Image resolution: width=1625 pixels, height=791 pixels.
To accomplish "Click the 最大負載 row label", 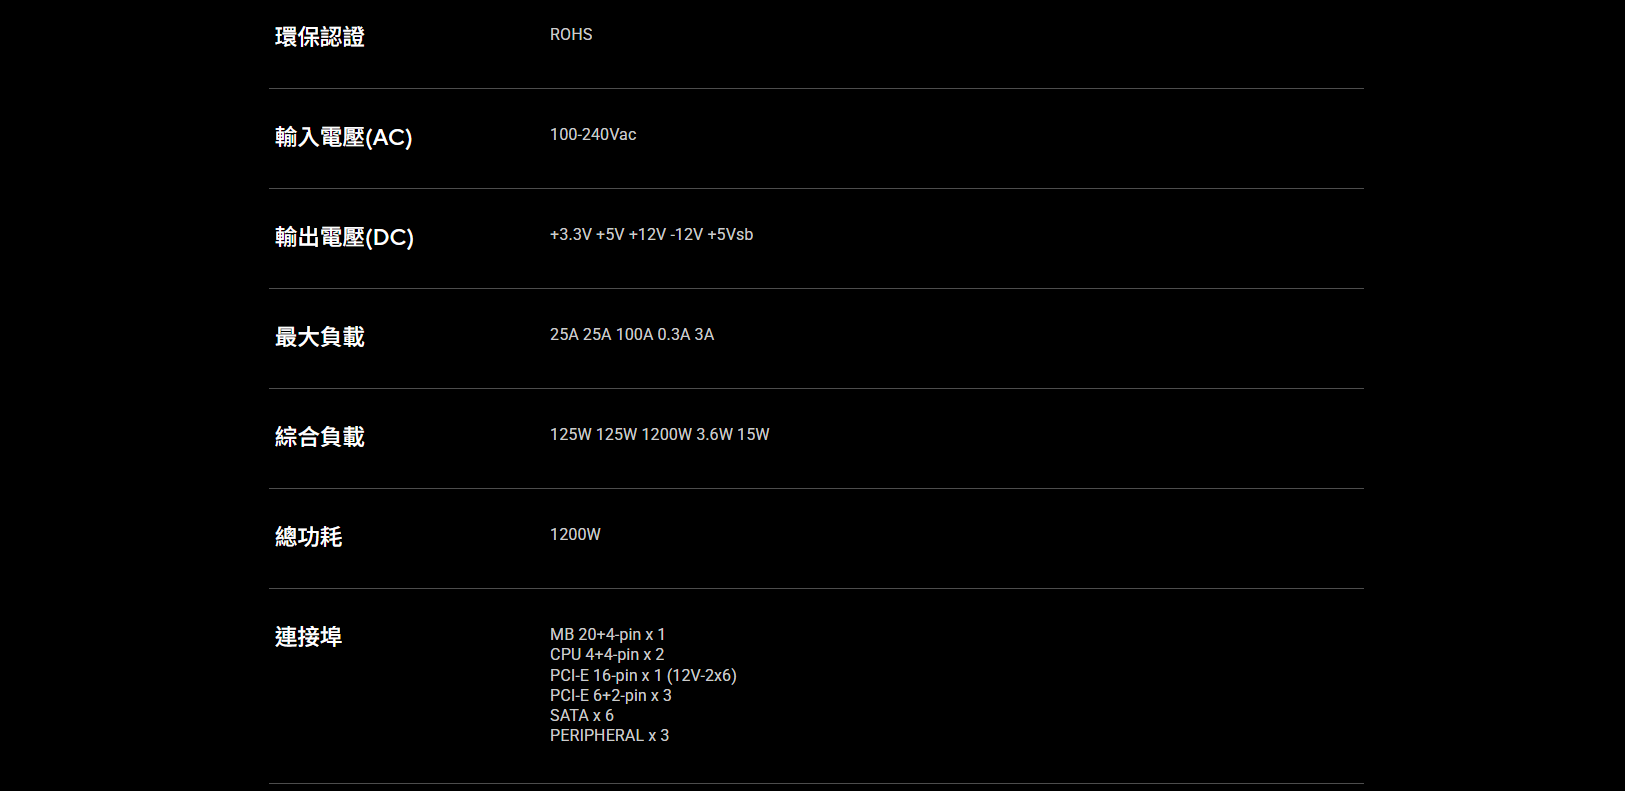I will (x=320, y=337).
